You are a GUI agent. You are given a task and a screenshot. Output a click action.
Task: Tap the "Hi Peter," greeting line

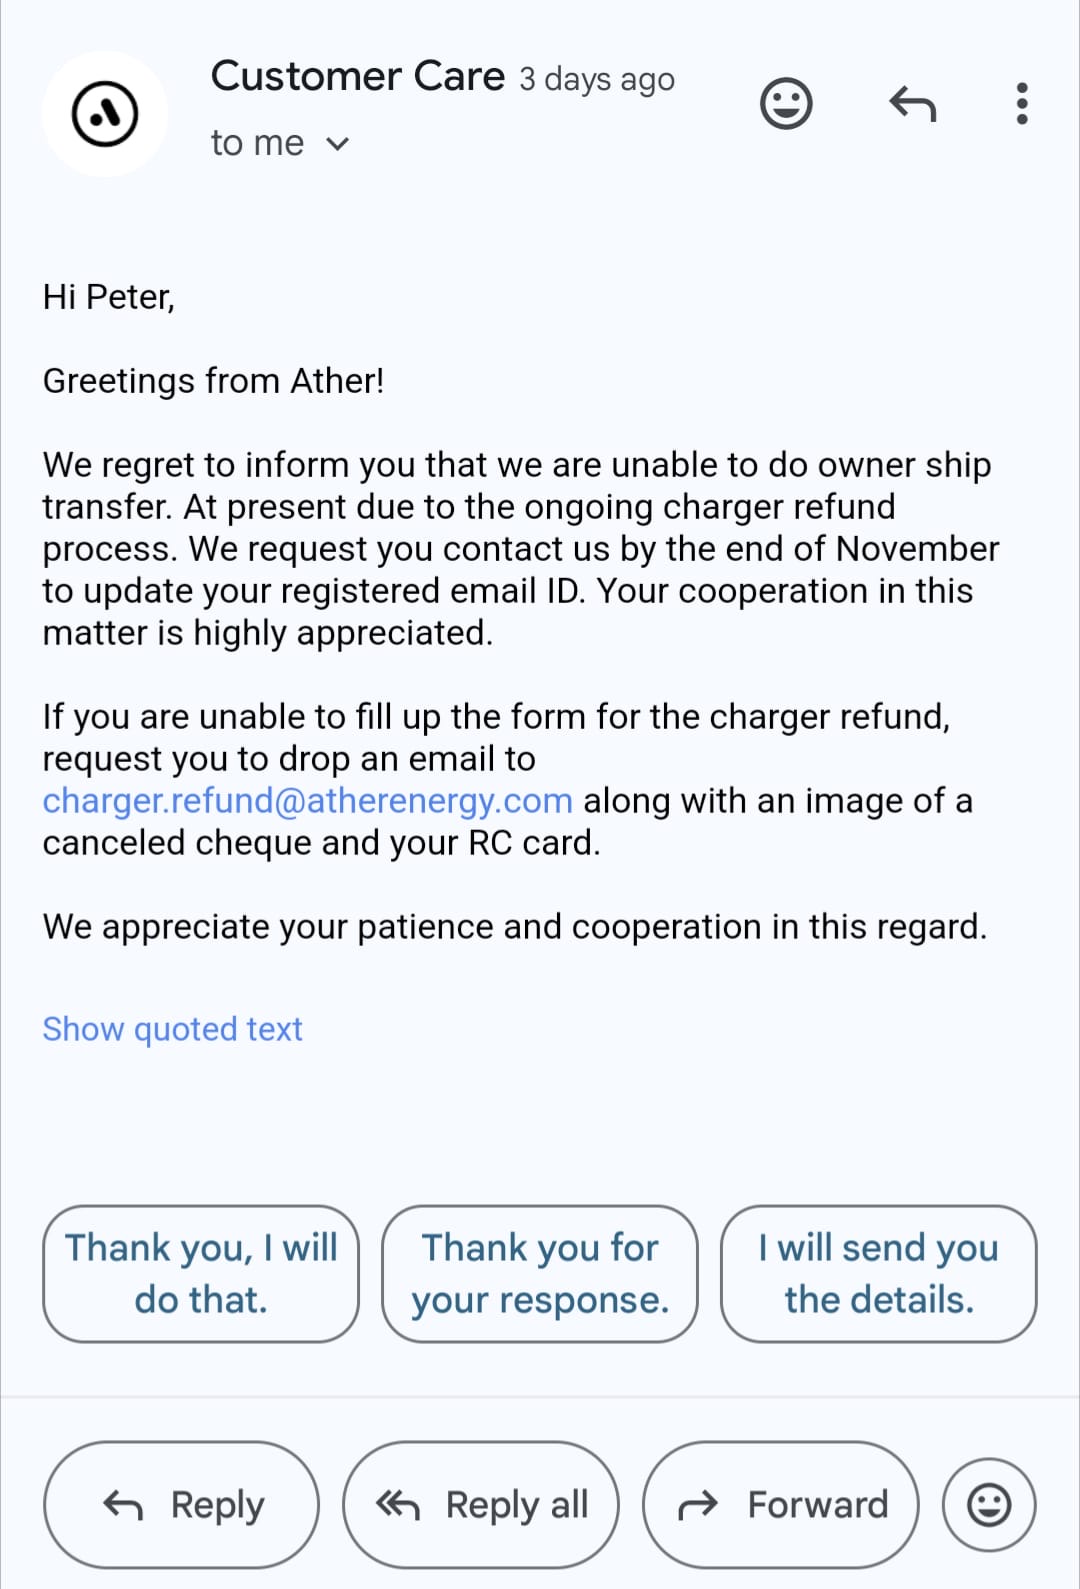pos(109,297)
